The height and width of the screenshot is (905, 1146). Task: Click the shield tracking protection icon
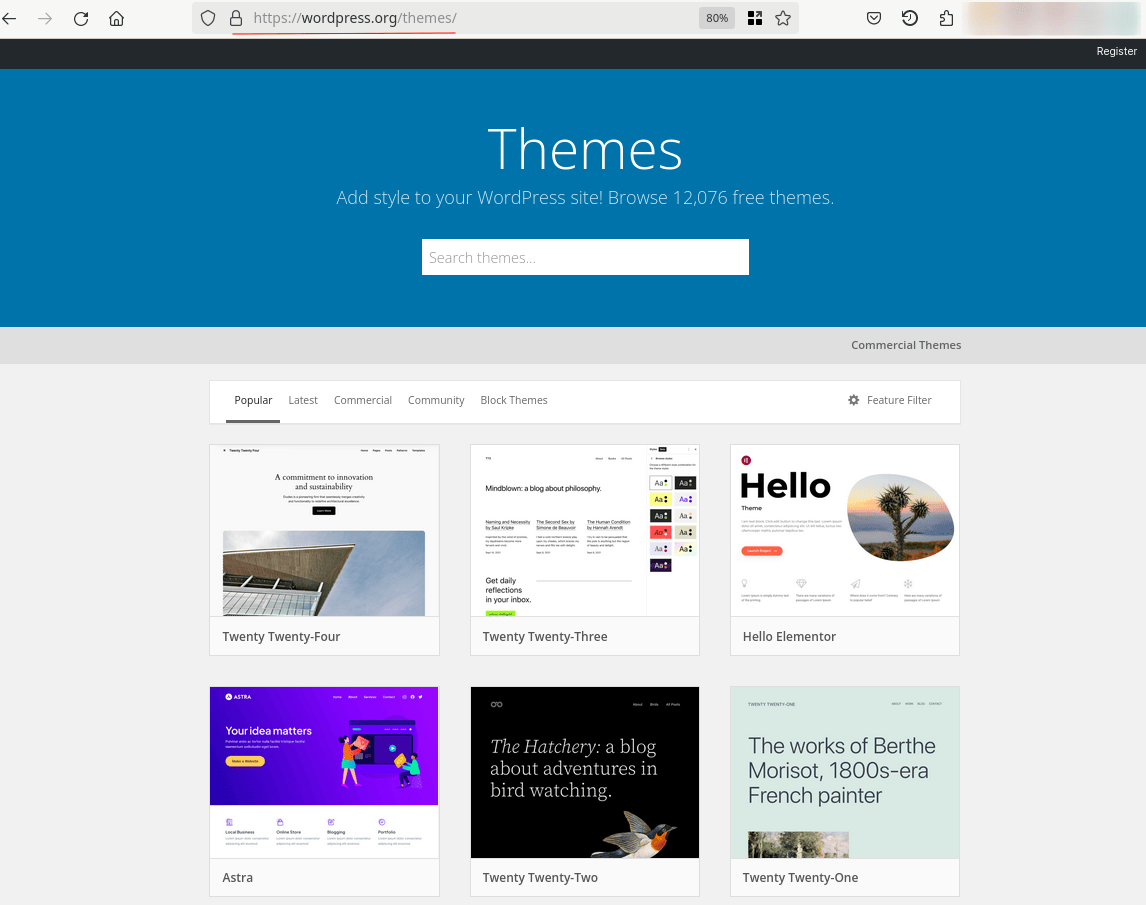click(208, 18)
